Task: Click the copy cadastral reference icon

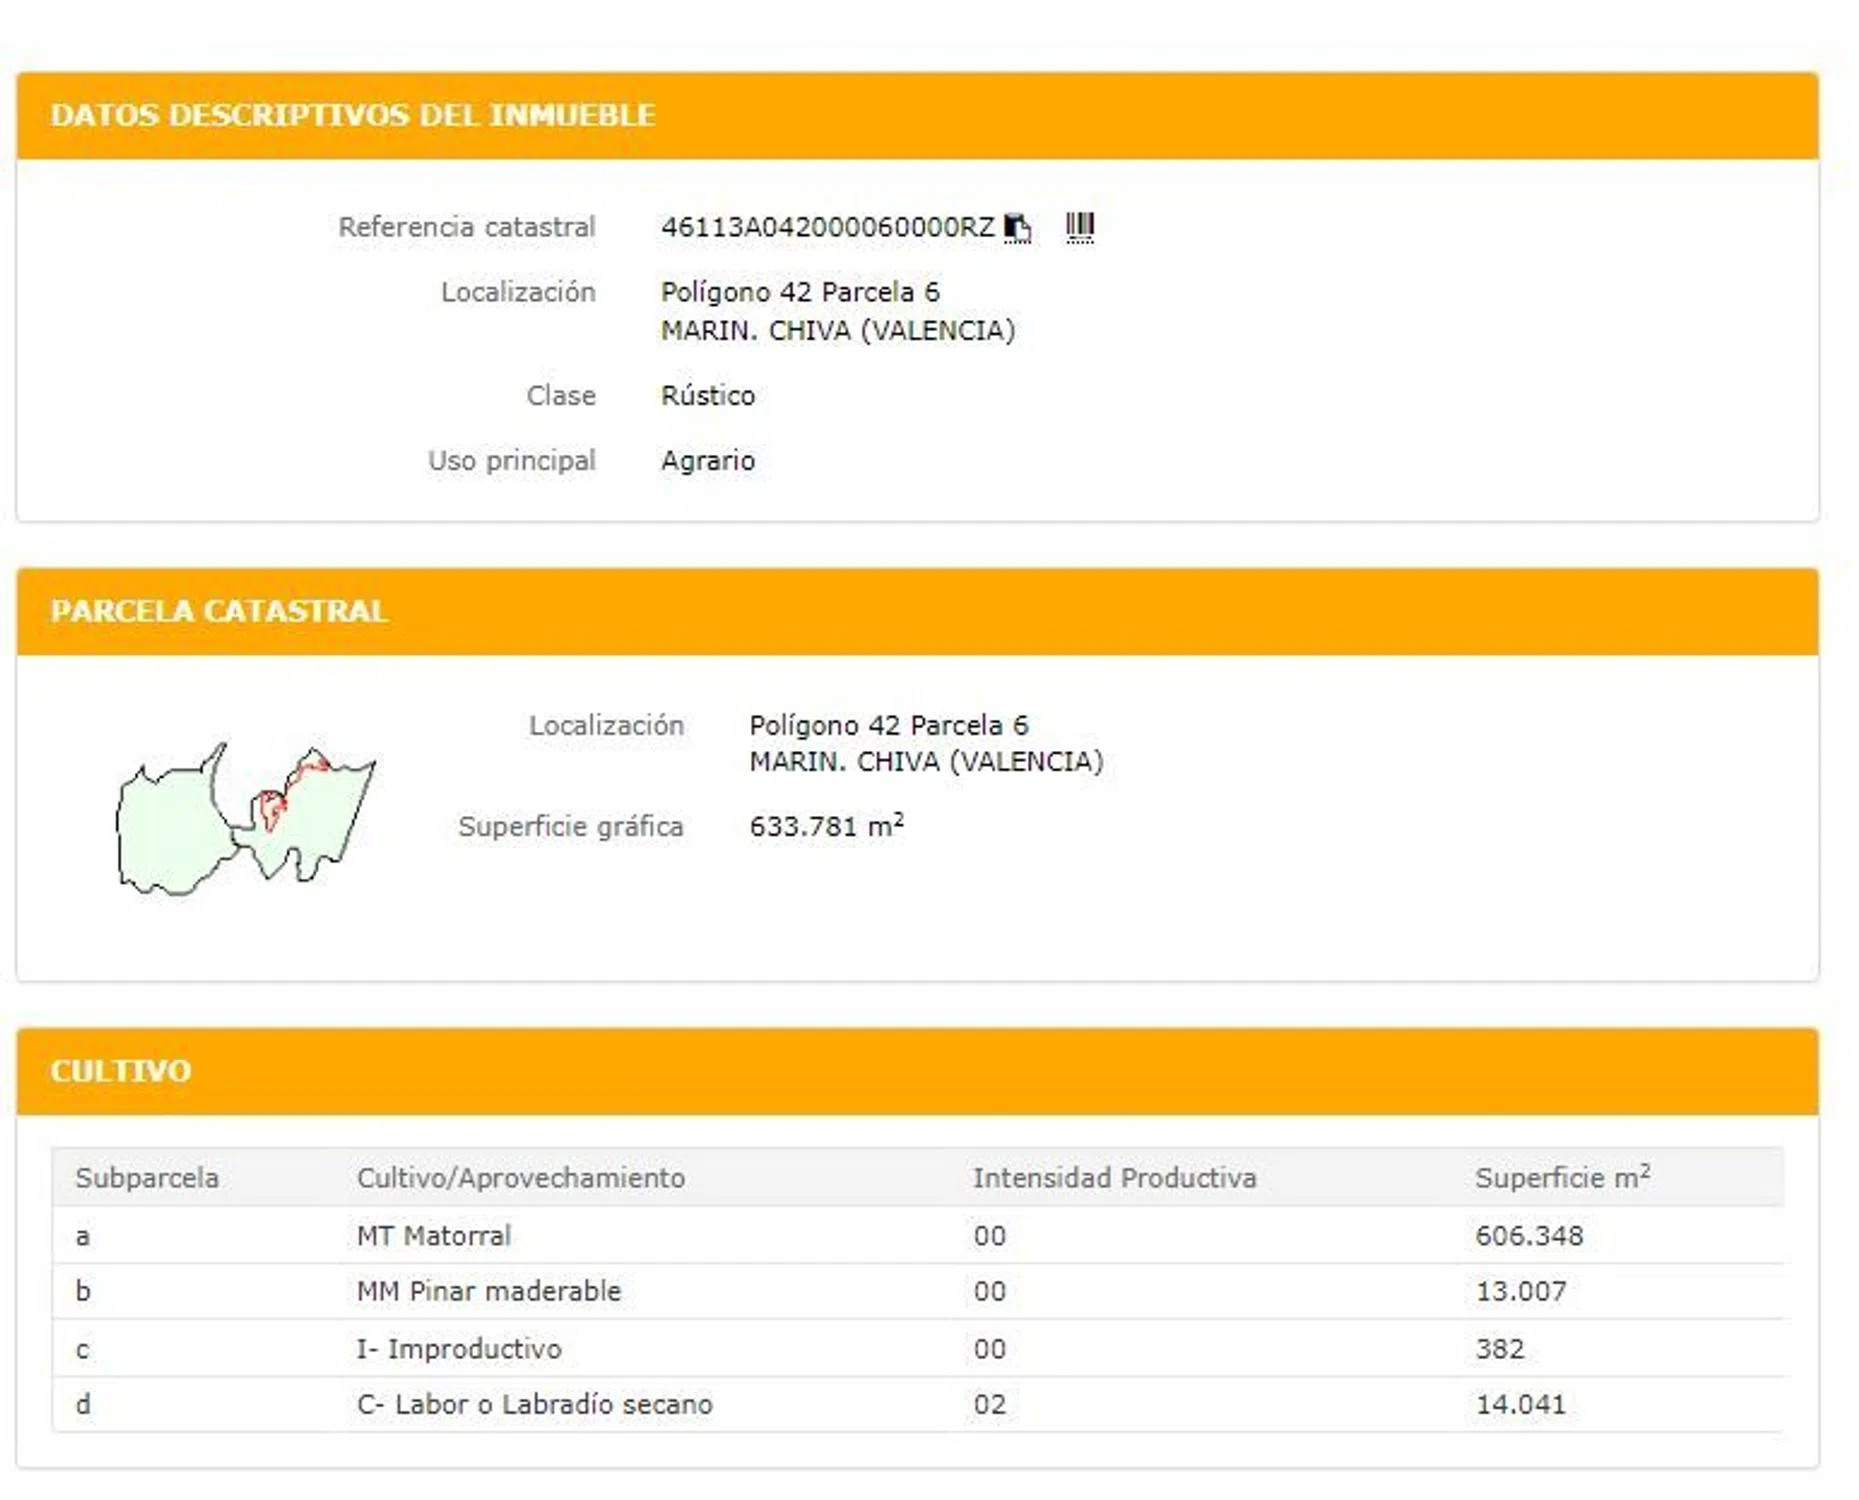Action: [1017, 228]
